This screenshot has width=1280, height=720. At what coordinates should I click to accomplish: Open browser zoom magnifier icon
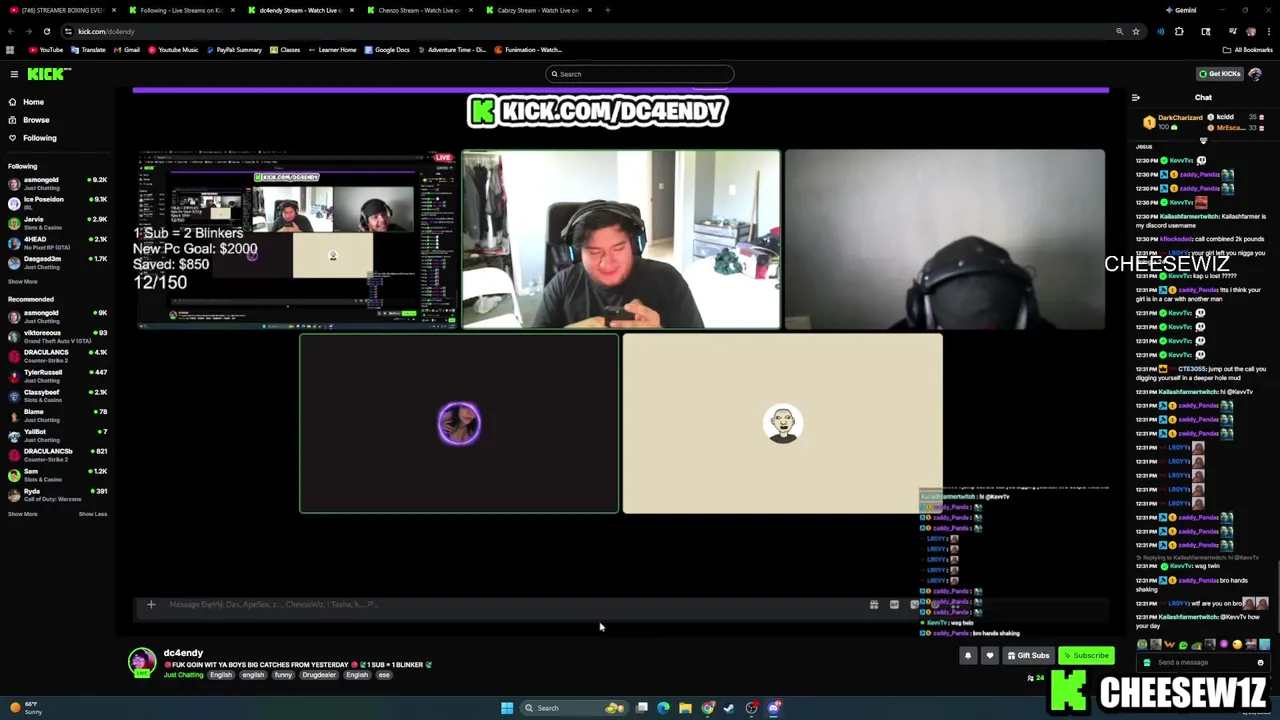(1119, 31)
